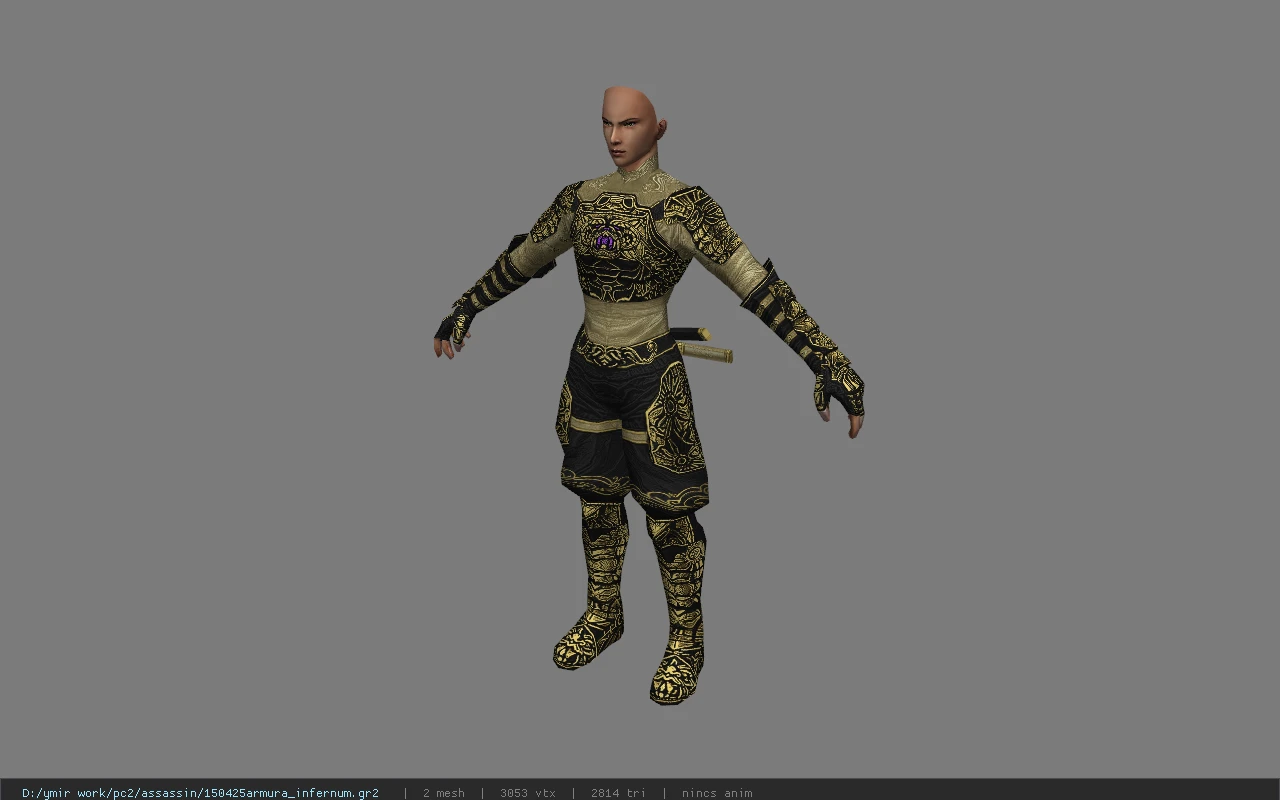Click the "nincs anim" status entry
This screenshot has height=800, width=1280.
pyautogui.click(x=717, y=793)
